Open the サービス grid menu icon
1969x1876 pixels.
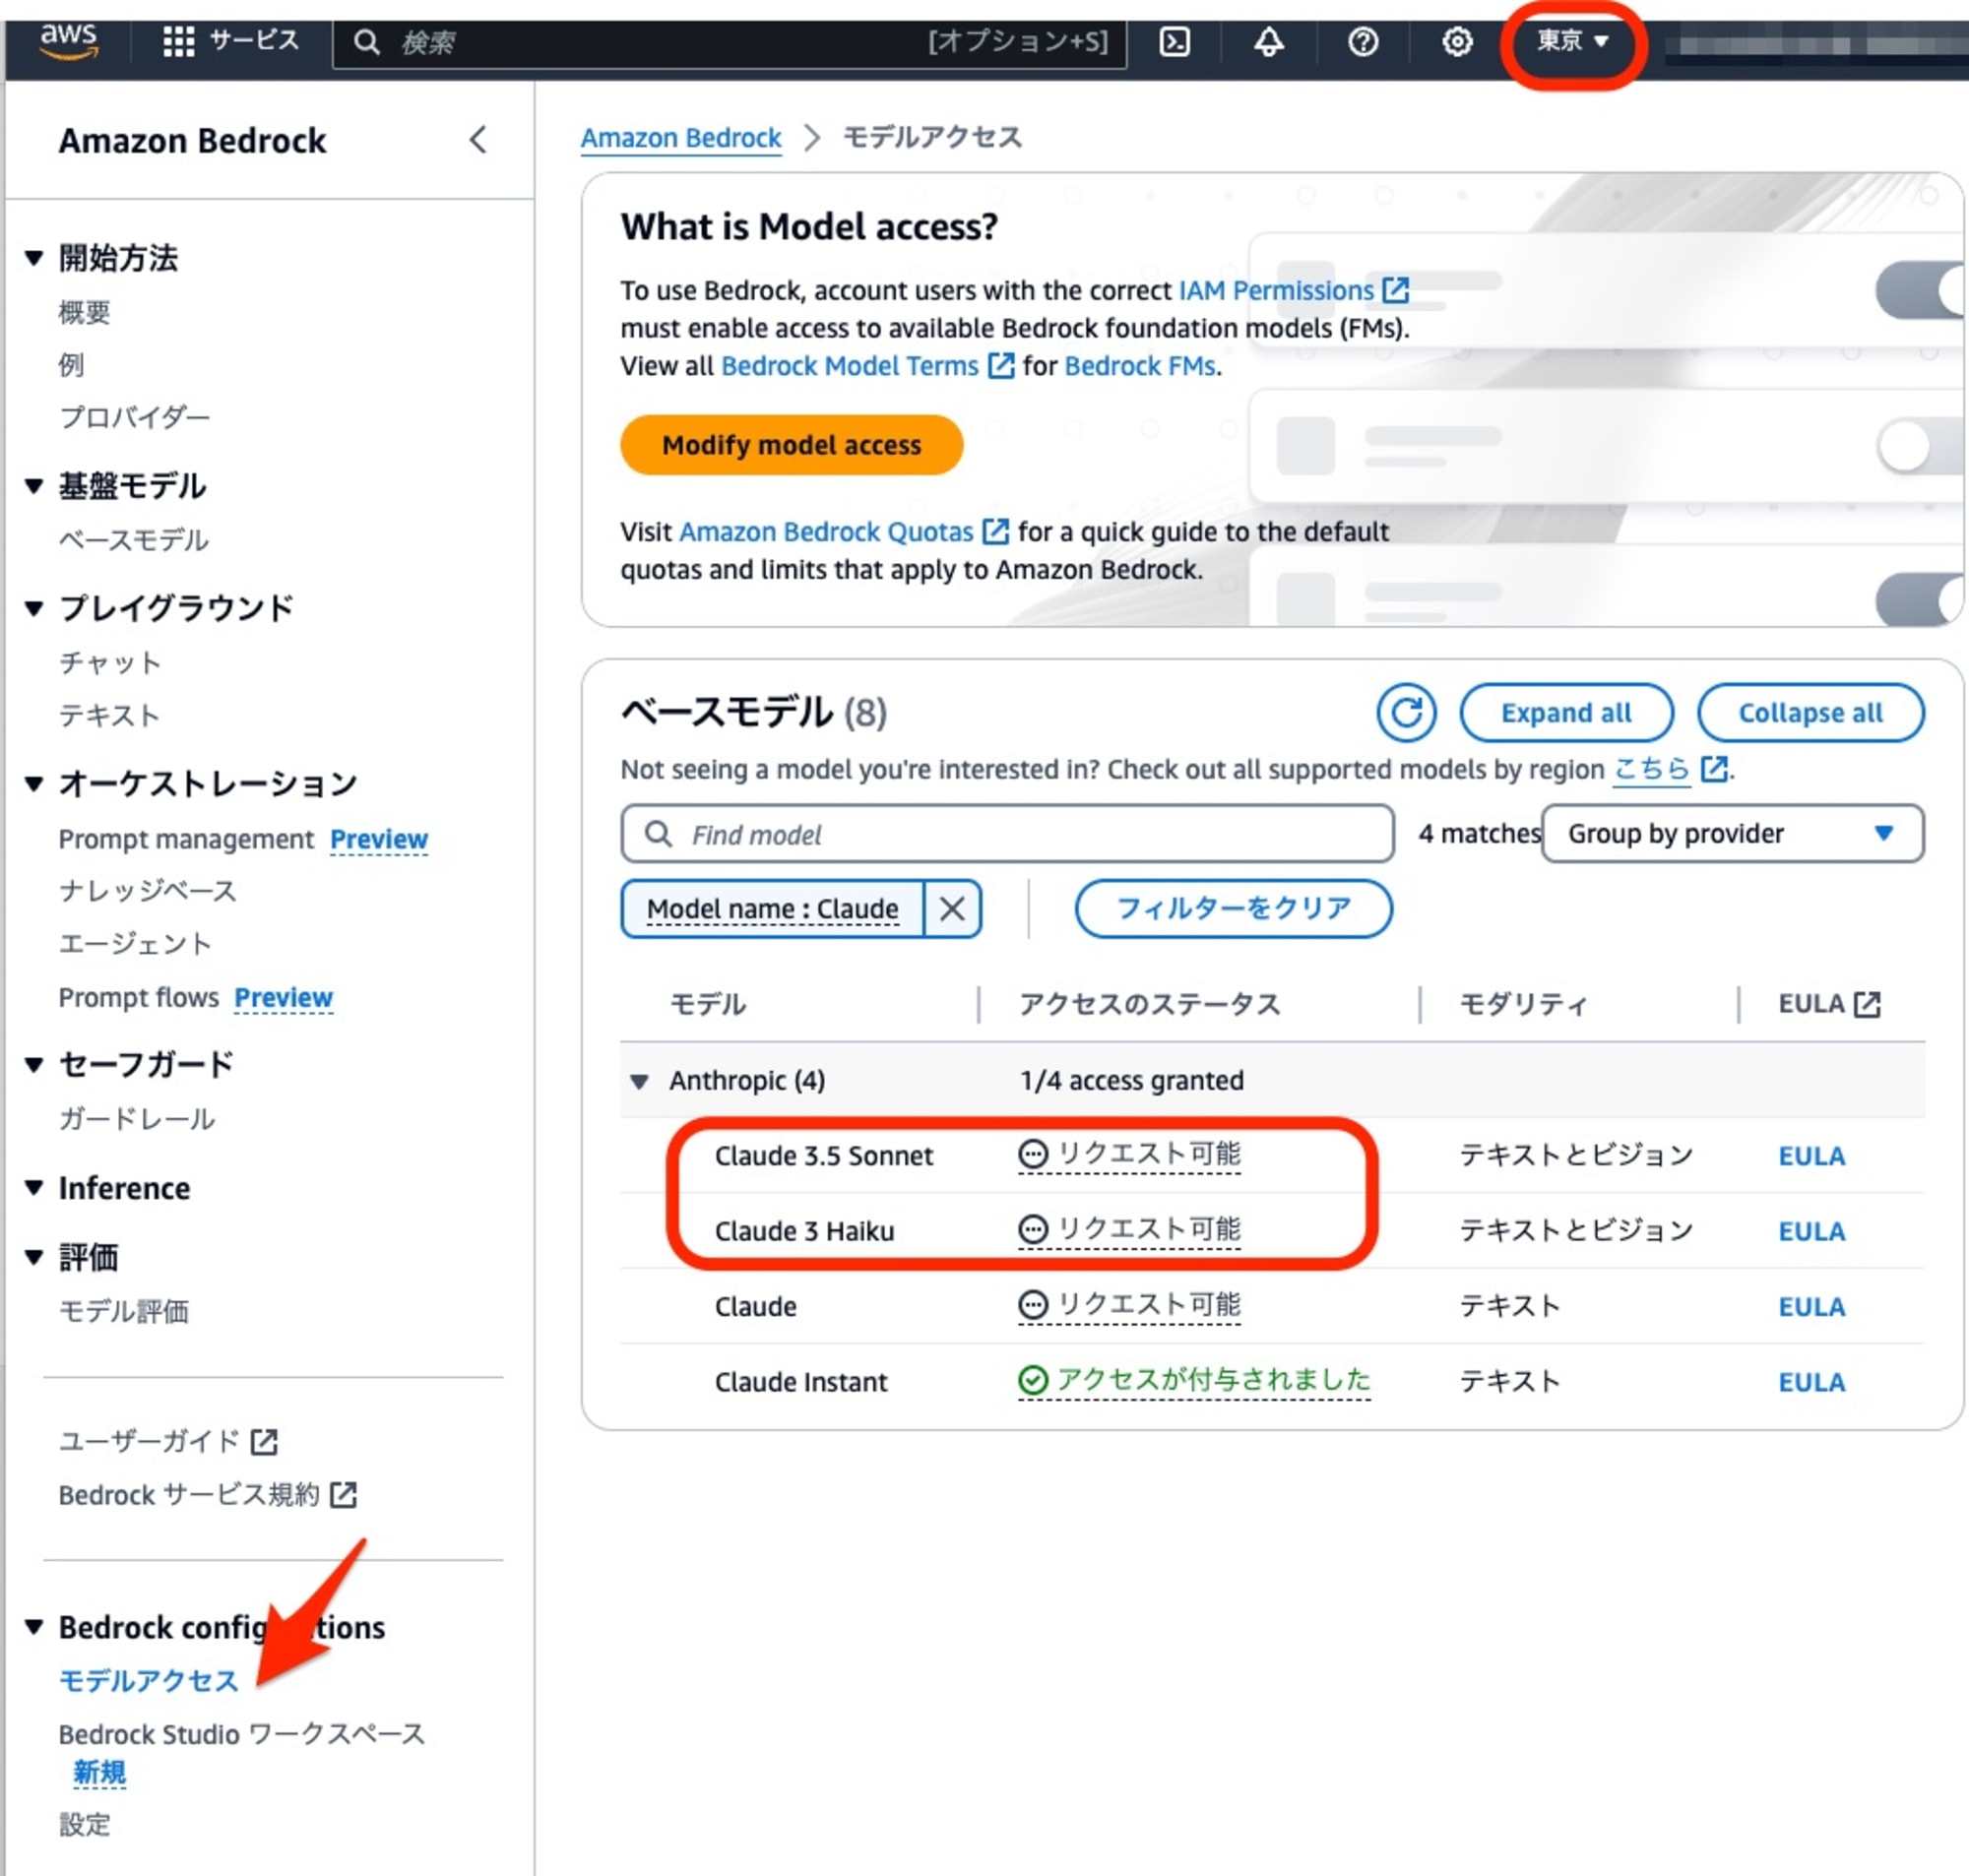(x=178, y=42)
